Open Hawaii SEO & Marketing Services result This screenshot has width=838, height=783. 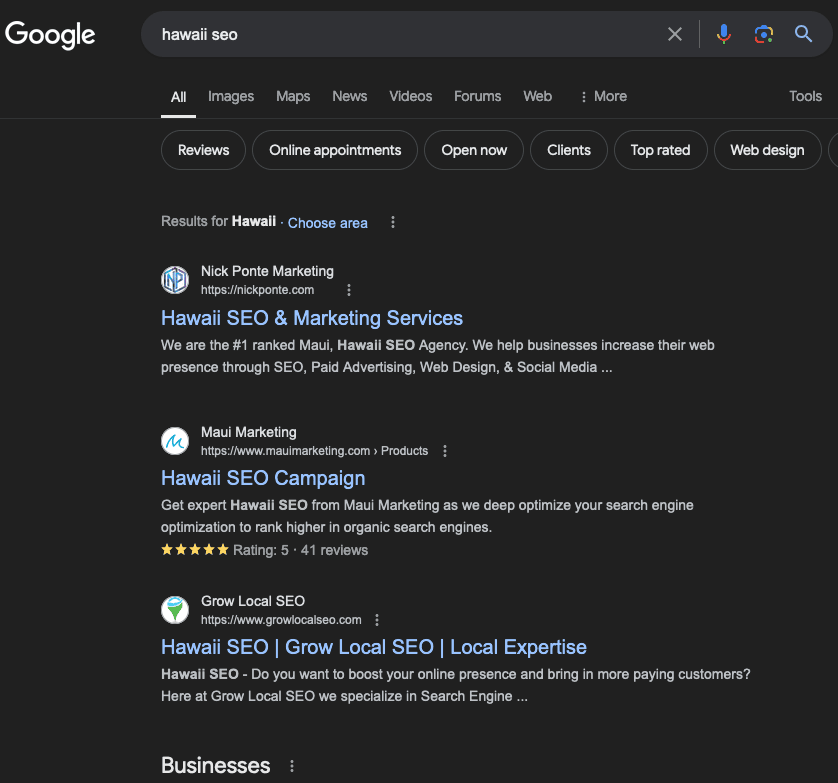click(312, 318)
